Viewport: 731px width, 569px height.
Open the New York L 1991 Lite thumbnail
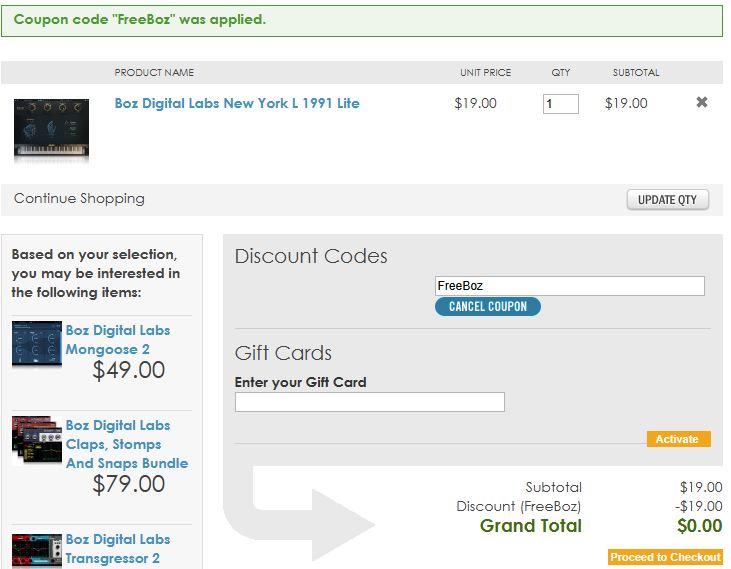51,129
